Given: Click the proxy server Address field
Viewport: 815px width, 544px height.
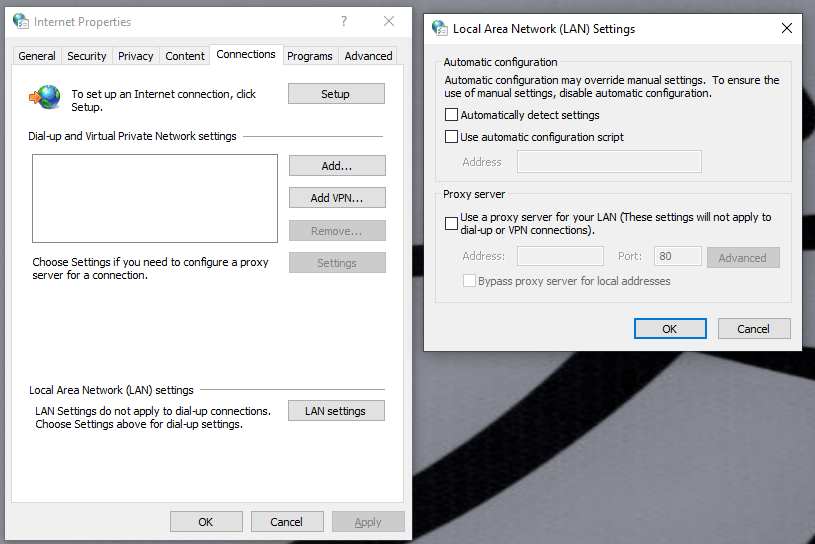Looking at the screenshot, I should pyautogui.click(x=560, y=256).
